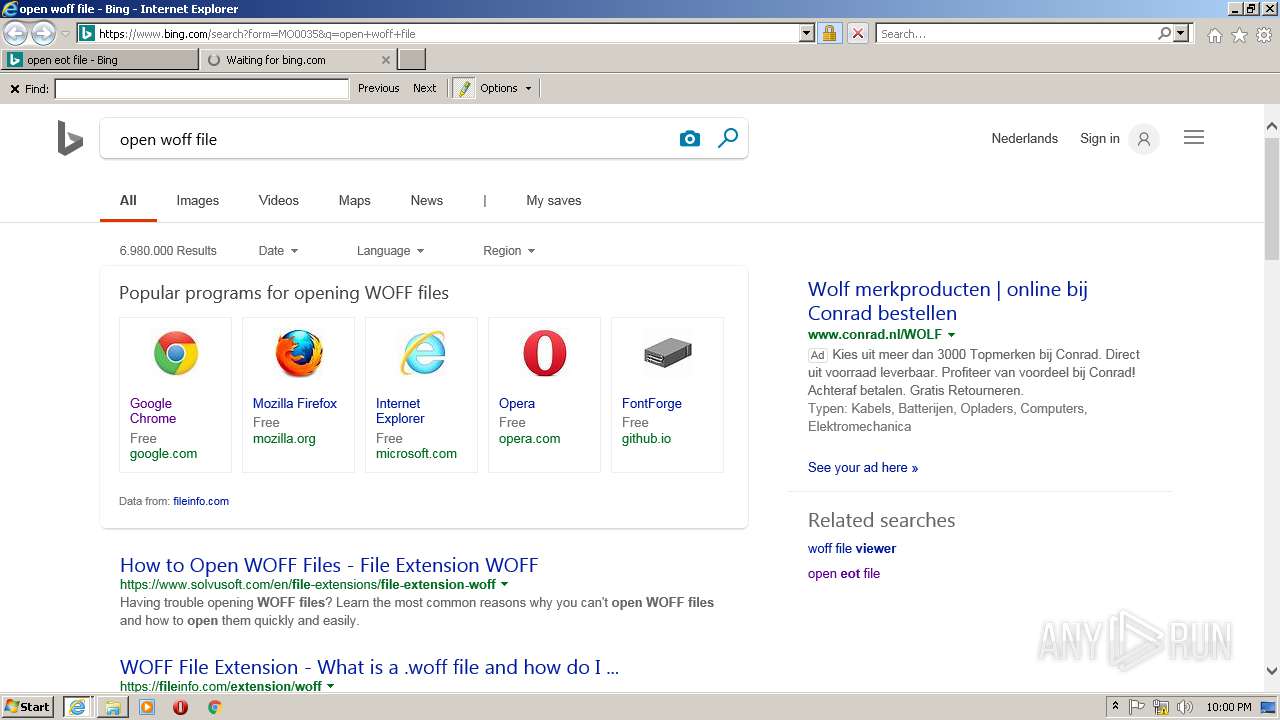Screen dimensions: 1280x720
Task: Click the vertical scrollbar down arrow
Action: 1272,672
